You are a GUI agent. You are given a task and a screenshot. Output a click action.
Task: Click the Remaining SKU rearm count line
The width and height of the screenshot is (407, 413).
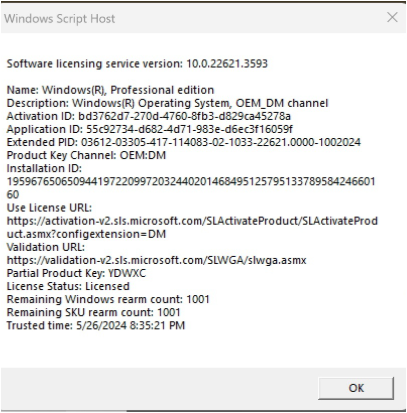point(93,312)
